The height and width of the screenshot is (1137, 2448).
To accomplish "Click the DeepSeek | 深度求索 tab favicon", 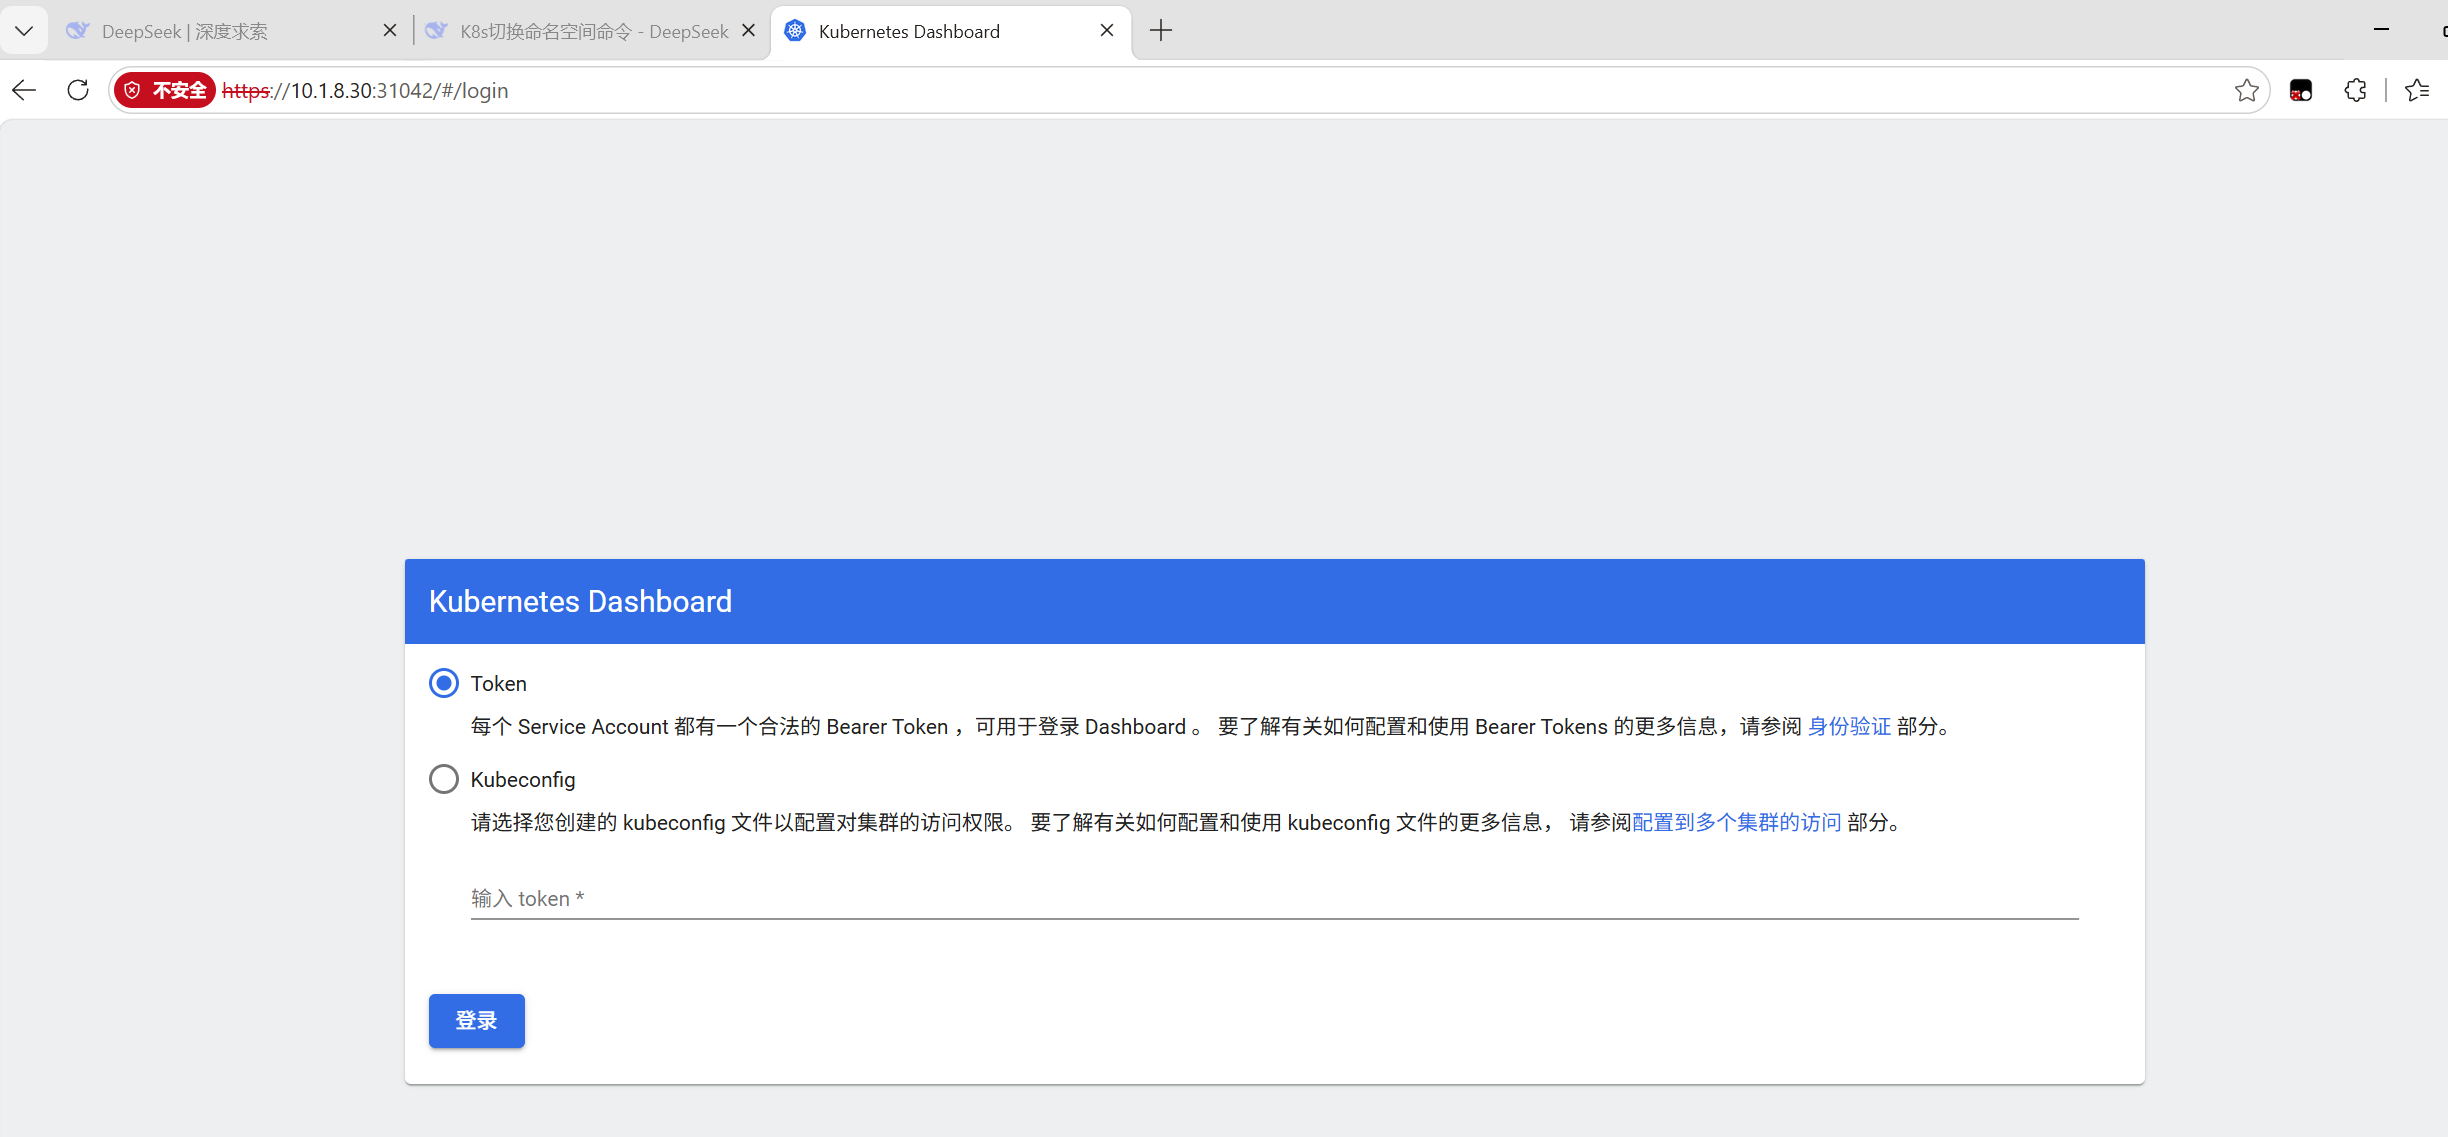I will point(77,31).
